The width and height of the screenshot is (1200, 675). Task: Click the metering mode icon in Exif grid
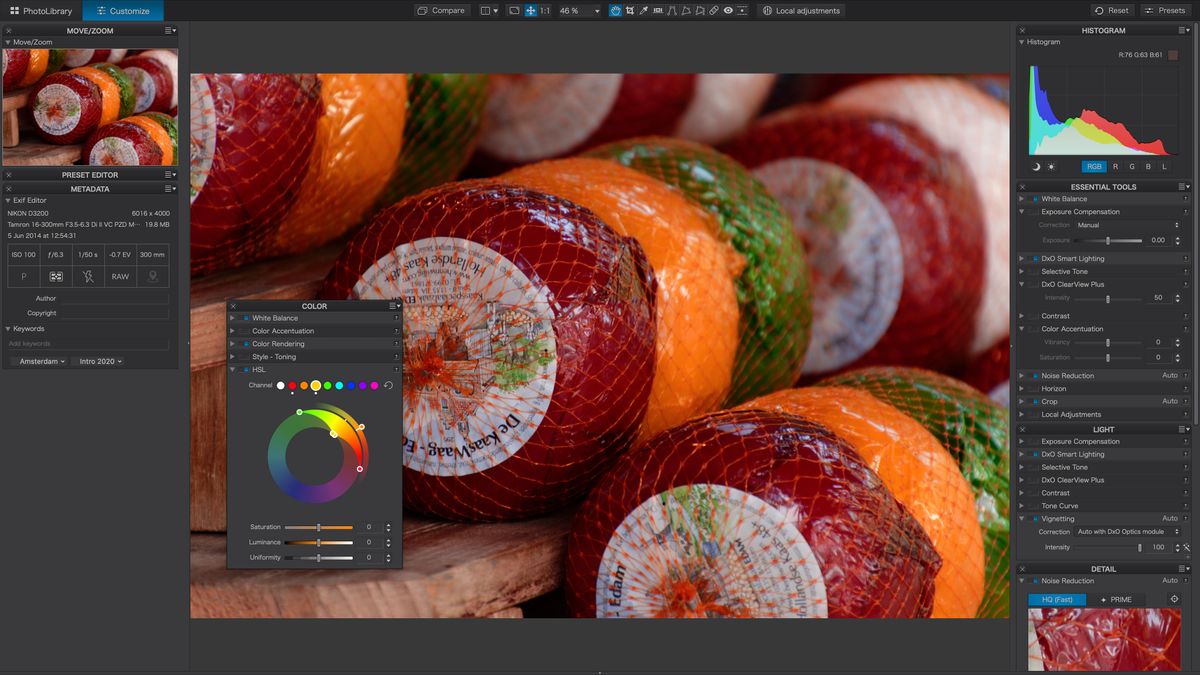[57, 276]
